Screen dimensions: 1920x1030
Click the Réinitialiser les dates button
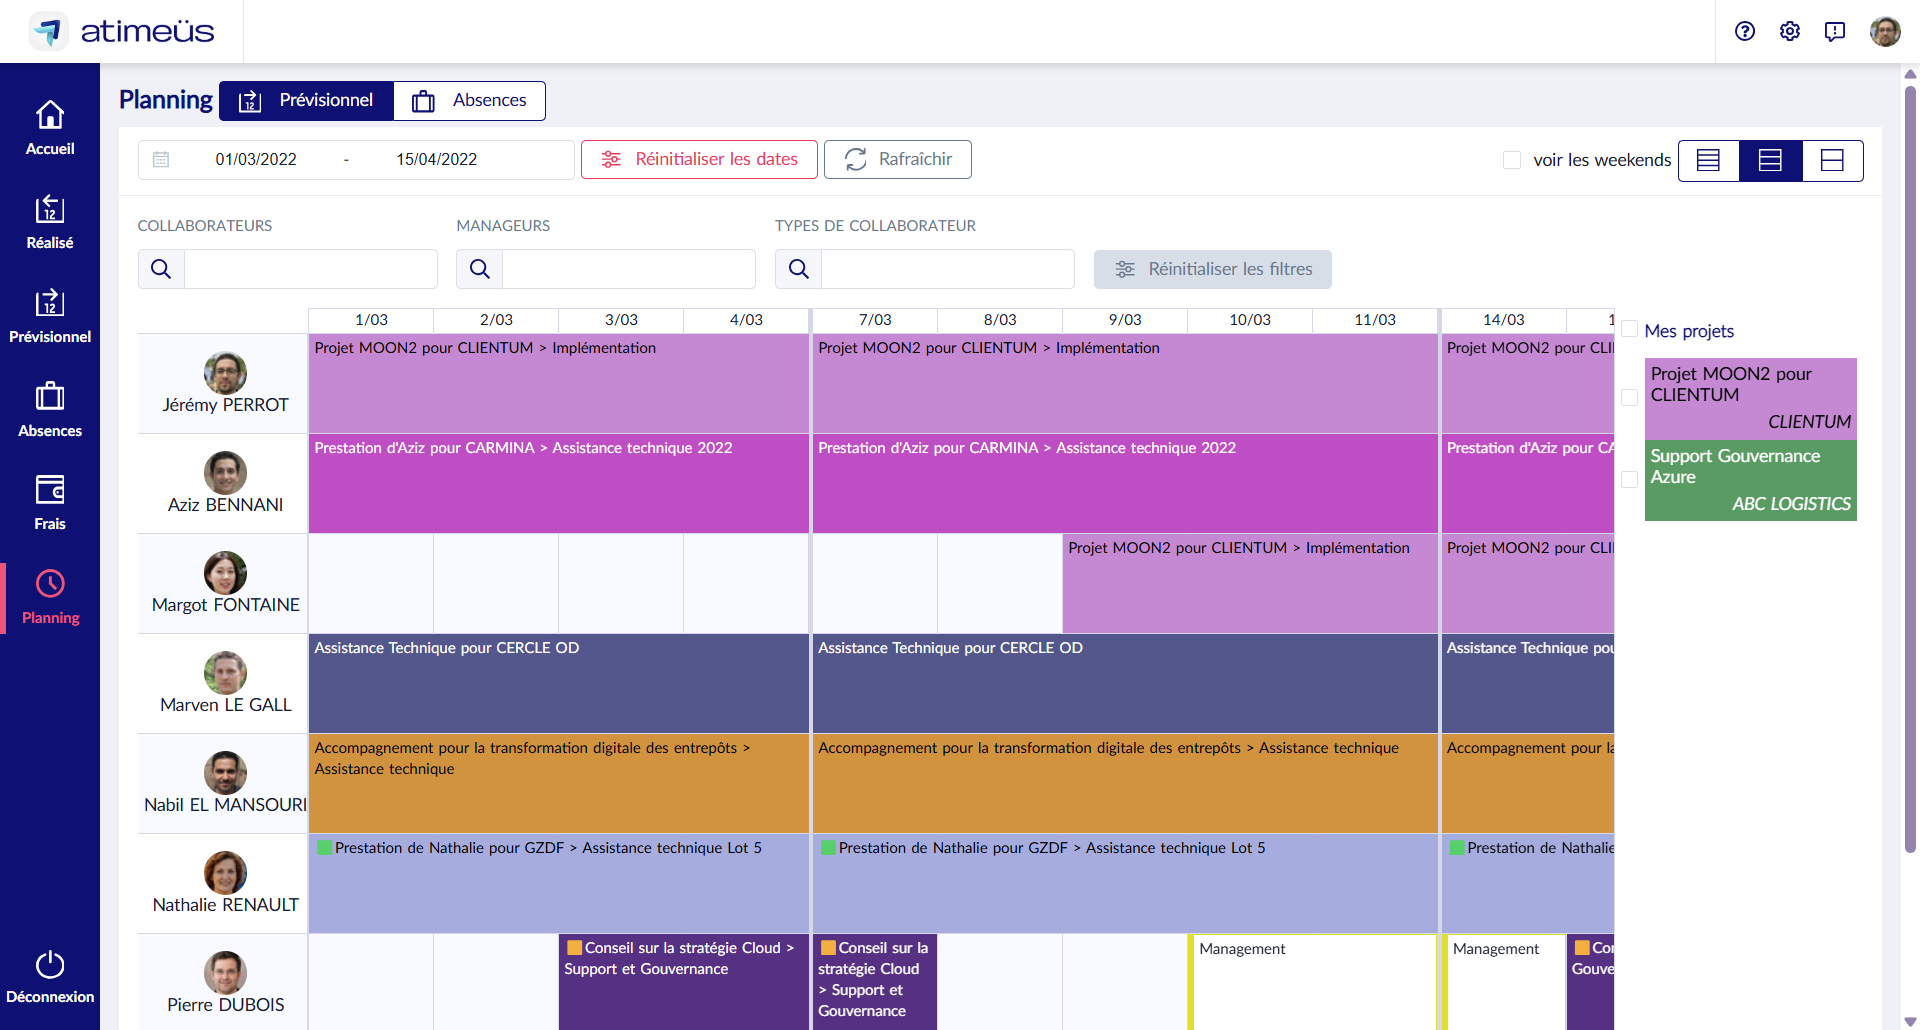[698, 159]
